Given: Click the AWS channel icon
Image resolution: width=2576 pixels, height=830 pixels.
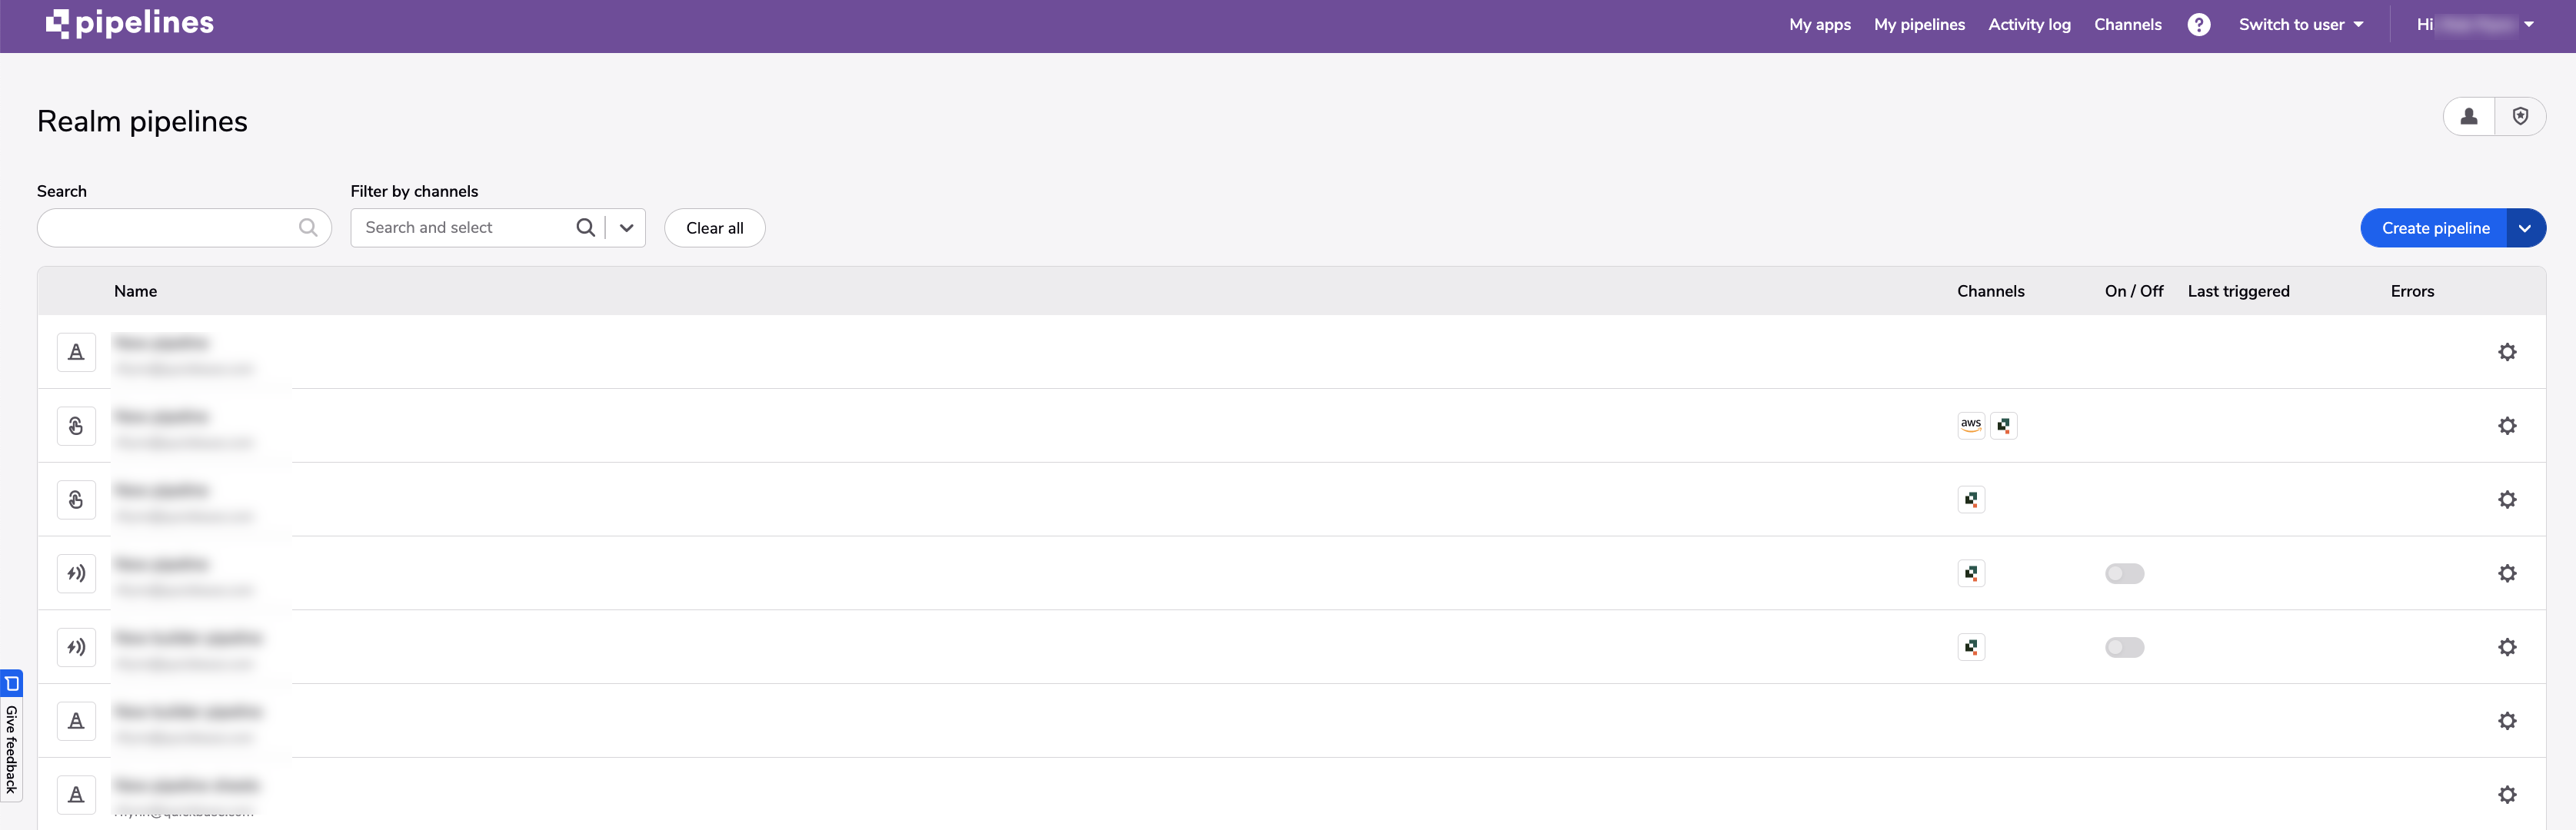Looking at the screenshot, I should [1970, 425].
